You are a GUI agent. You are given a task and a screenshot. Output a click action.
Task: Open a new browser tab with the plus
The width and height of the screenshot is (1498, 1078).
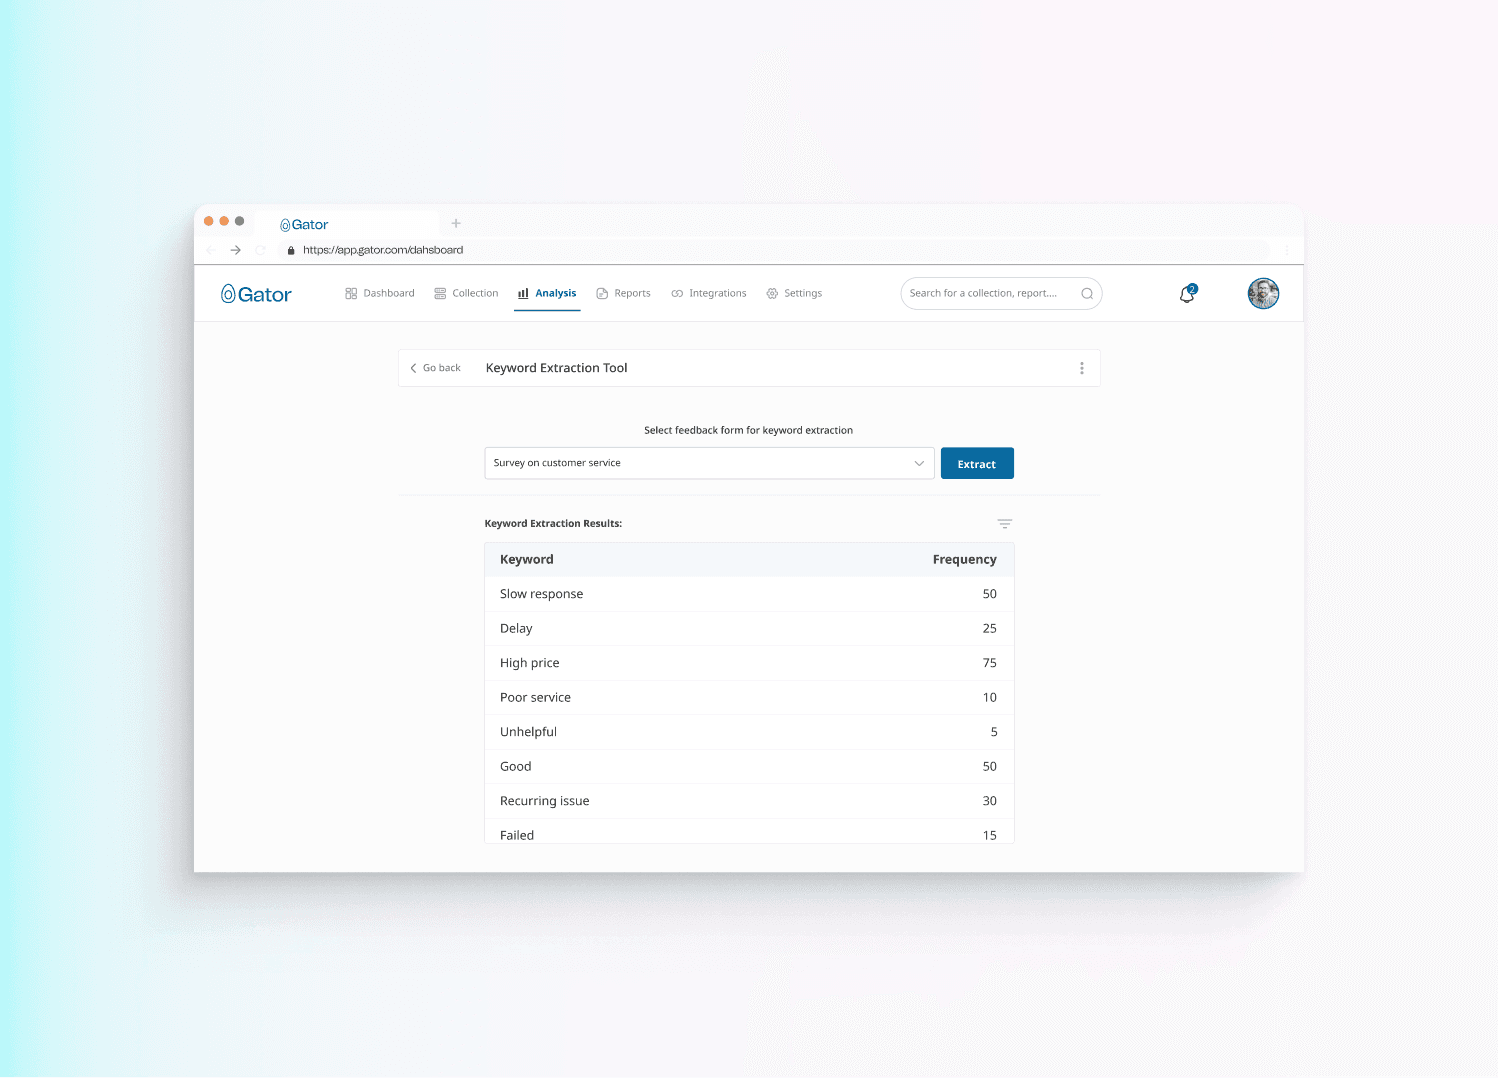click(x=456, y=223)
